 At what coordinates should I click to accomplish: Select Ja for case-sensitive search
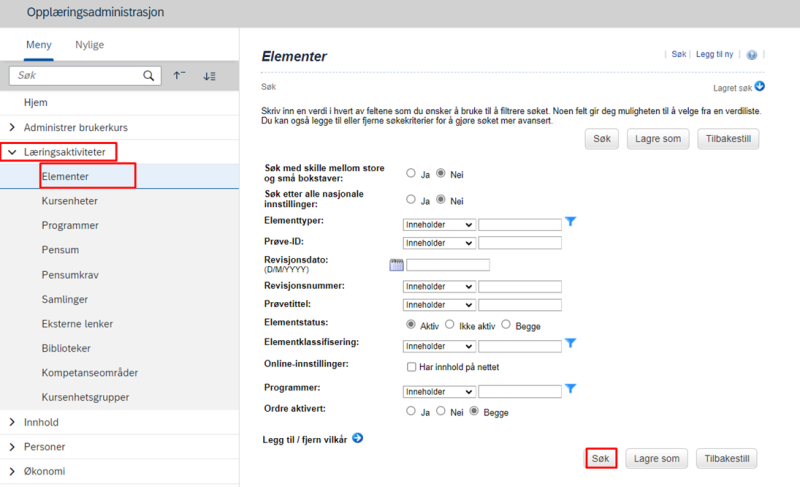411,173
